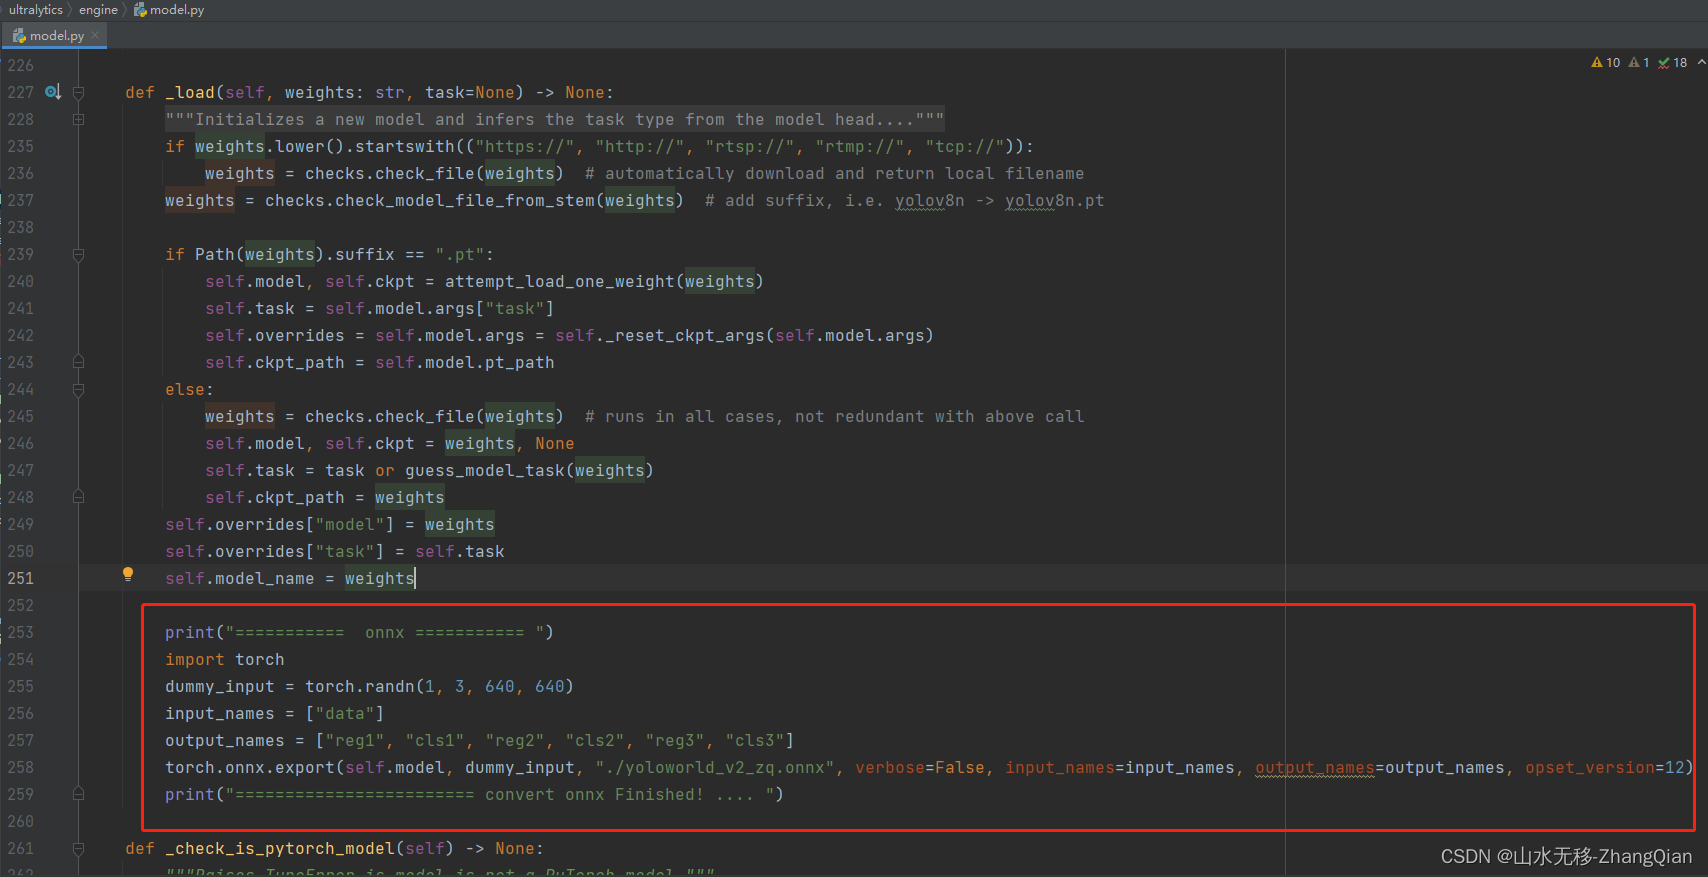Image resolution: width=1708 pixels, height=877 pixels.
Task: Open the engine breadcrumb folder
Action: coord(98,10)
